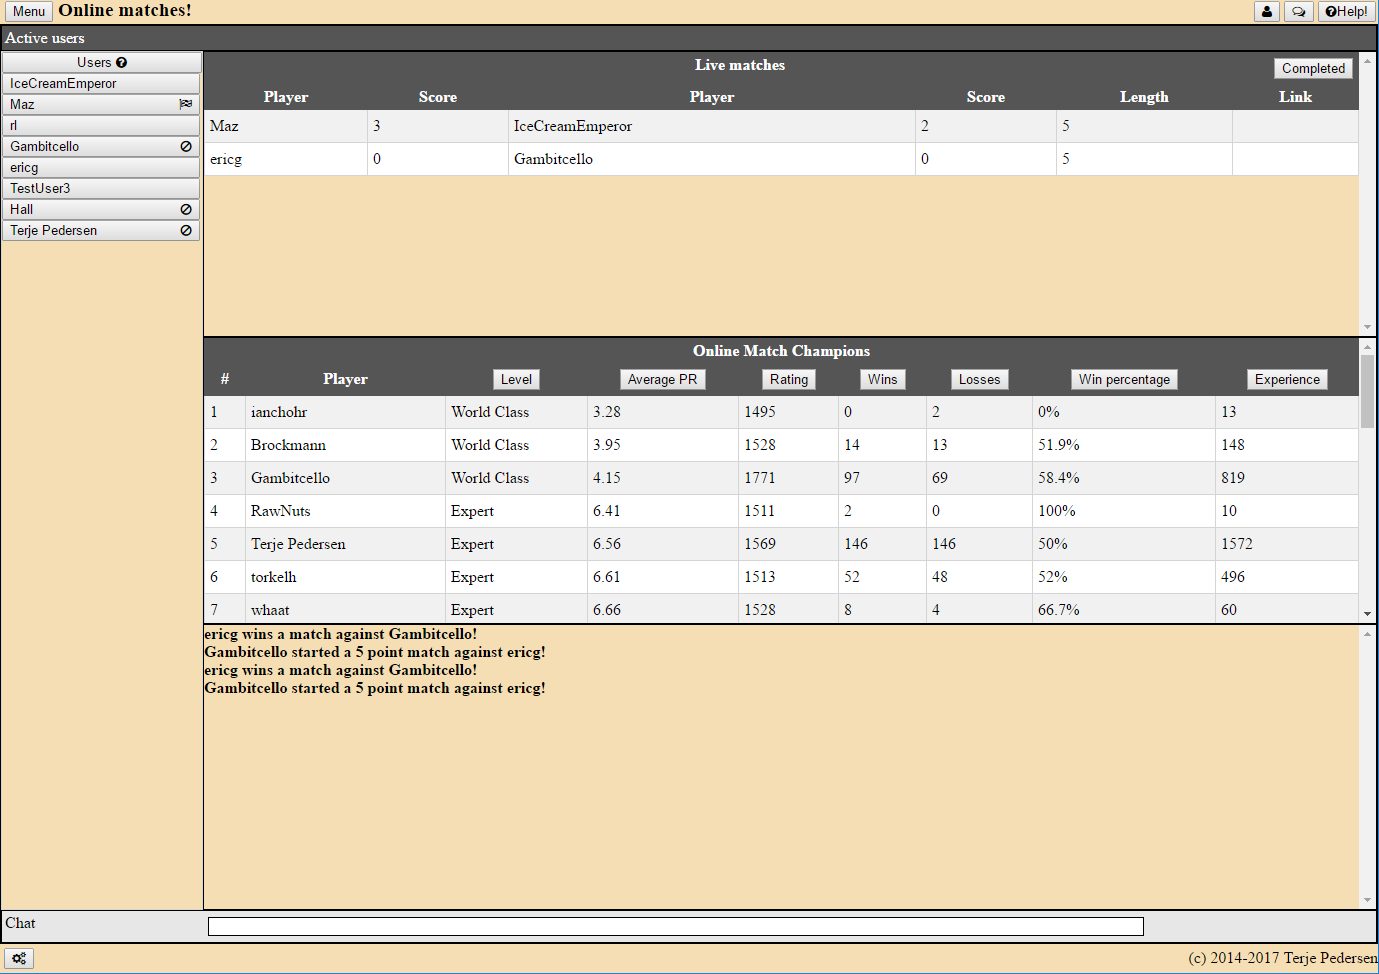The height and width of the screenshot is (974, 1379).
Task: Select user IceCreamEmperor in list
Action: coord(101,83)
